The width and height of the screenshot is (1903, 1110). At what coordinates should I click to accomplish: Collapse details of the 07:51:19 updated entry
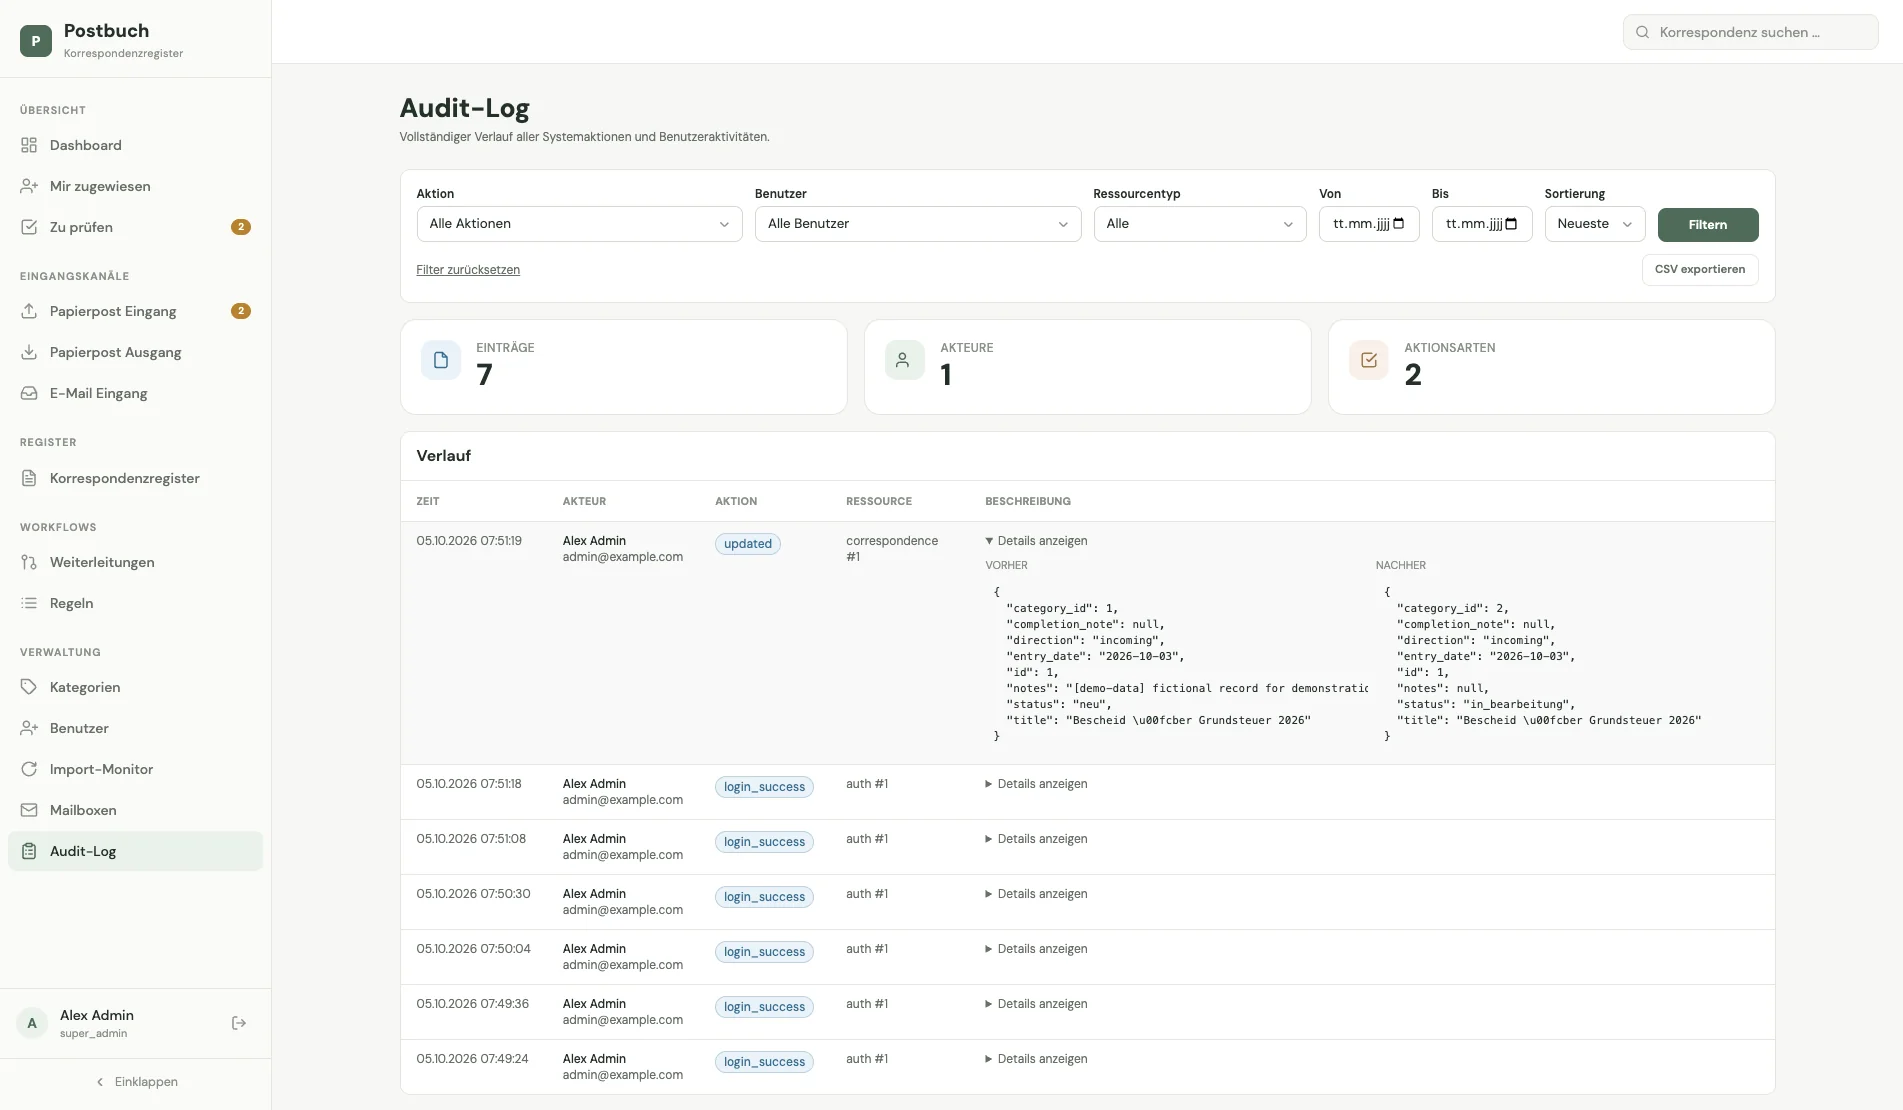point(1036,541)
